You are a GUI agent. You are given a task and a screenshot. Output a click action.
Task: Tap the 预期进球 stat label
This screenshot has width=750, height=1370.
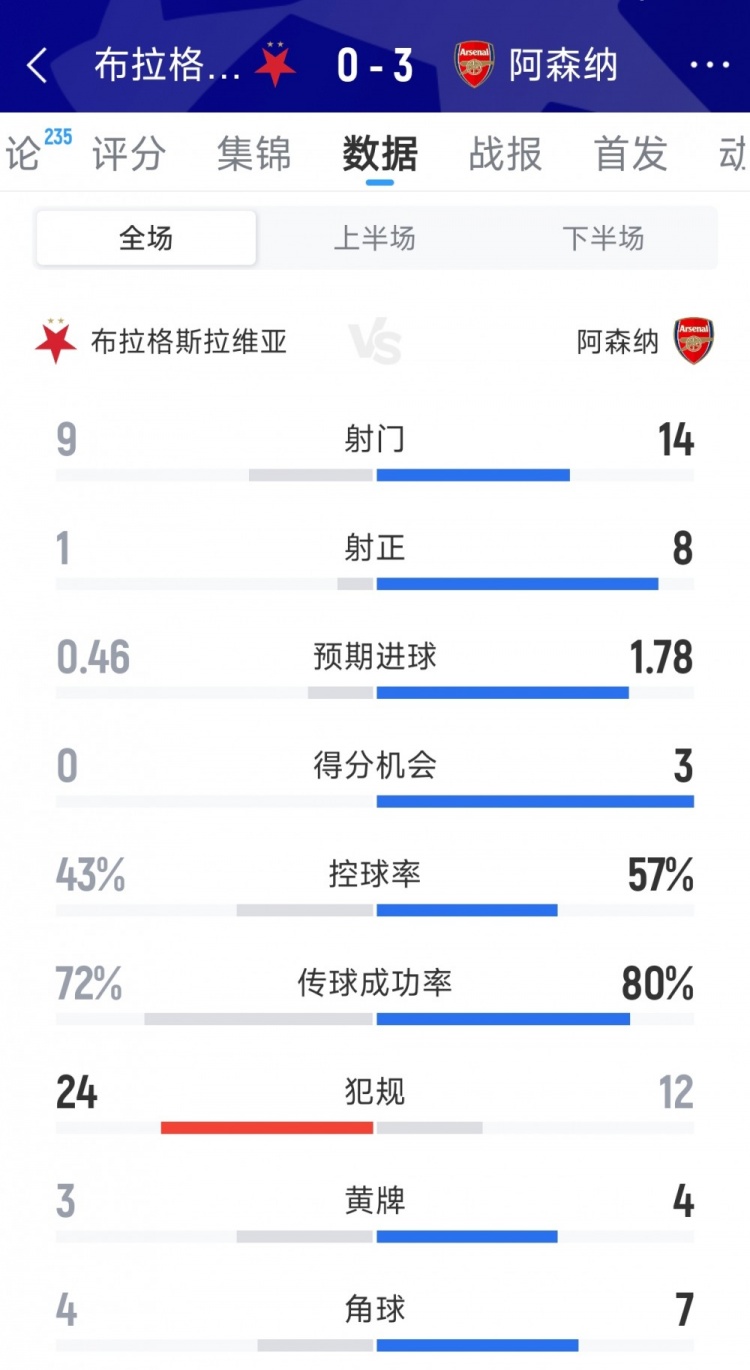point(375,657)
